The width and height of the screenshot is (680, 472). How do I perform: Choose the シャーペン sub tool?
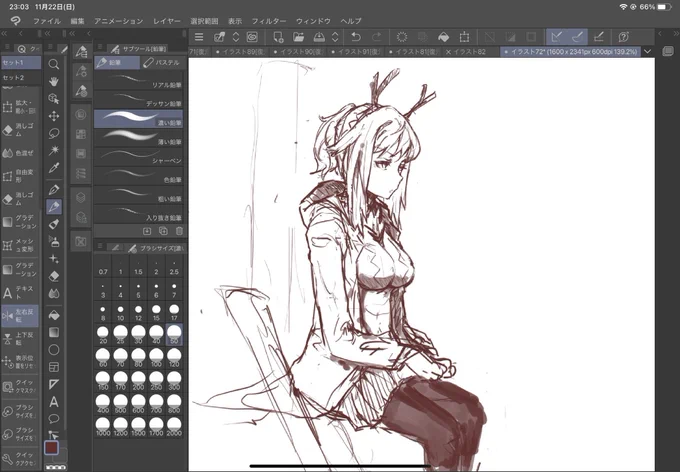pyautogui.click(x=138, y=156)
